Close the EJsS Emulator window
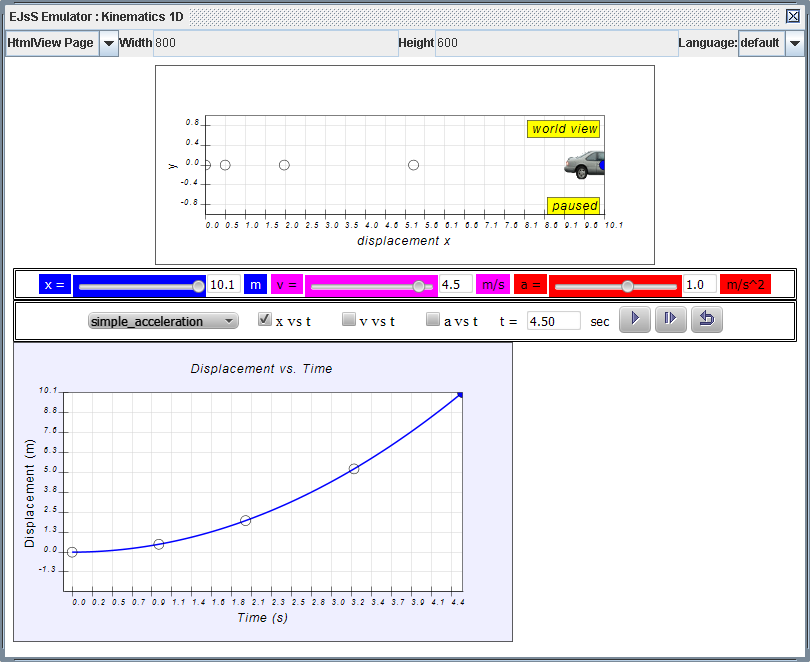Image resolution: width=810 pixels, height=662 pixels. click(793, 16)
